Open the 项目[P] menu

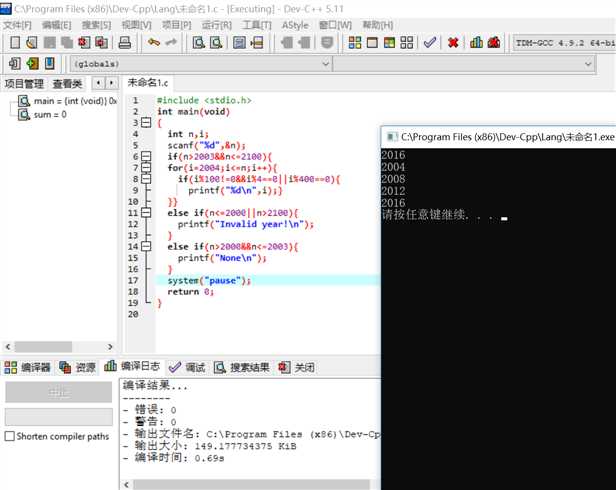tap(176, 25)
